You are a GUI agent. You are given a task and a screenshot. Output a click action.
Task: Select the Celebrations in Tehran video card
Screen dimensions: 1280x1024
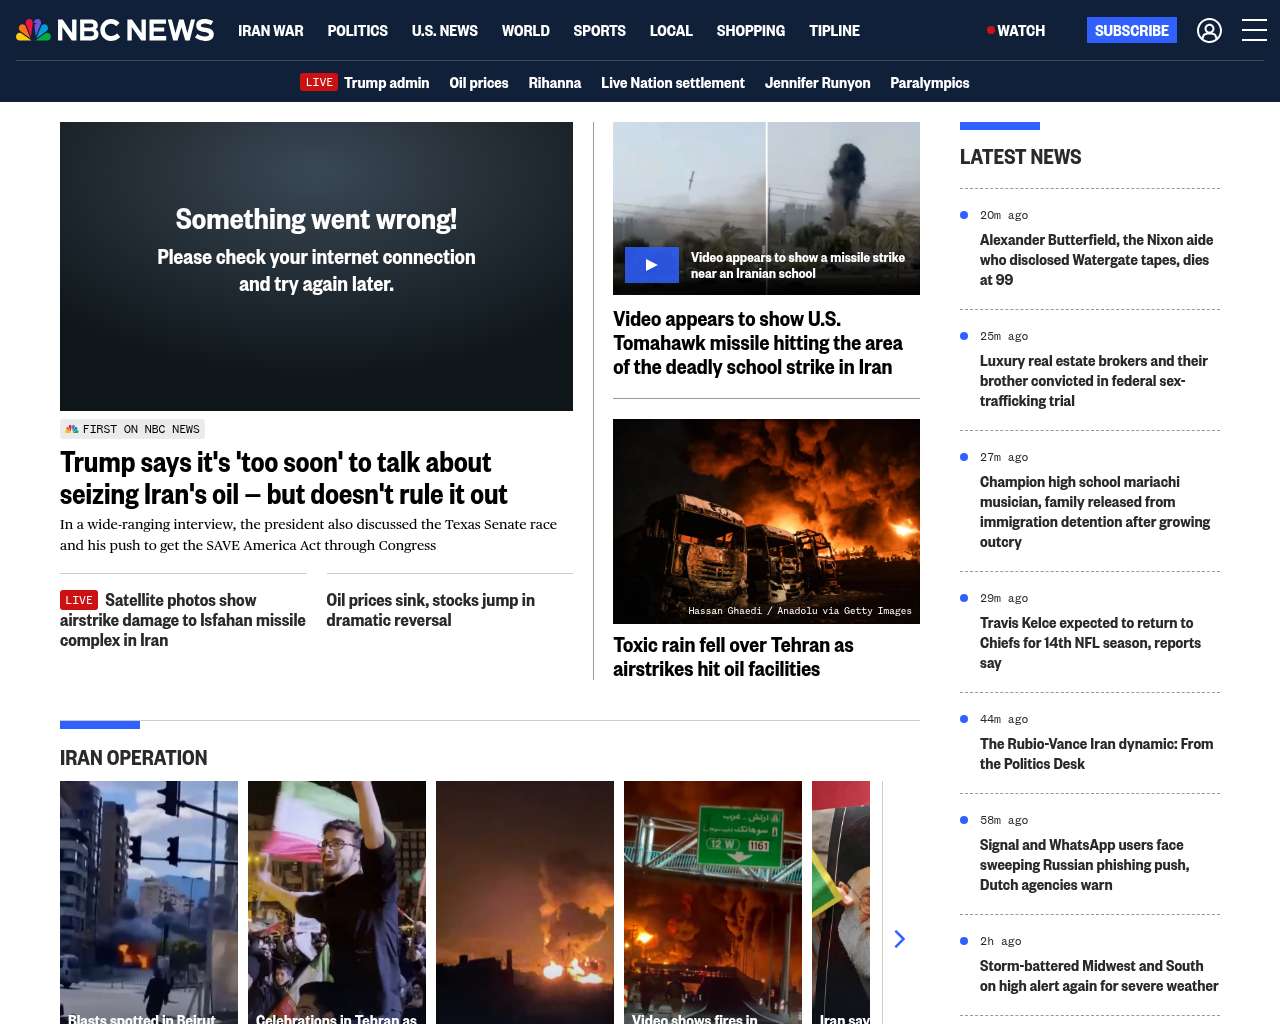pos(337,900)
